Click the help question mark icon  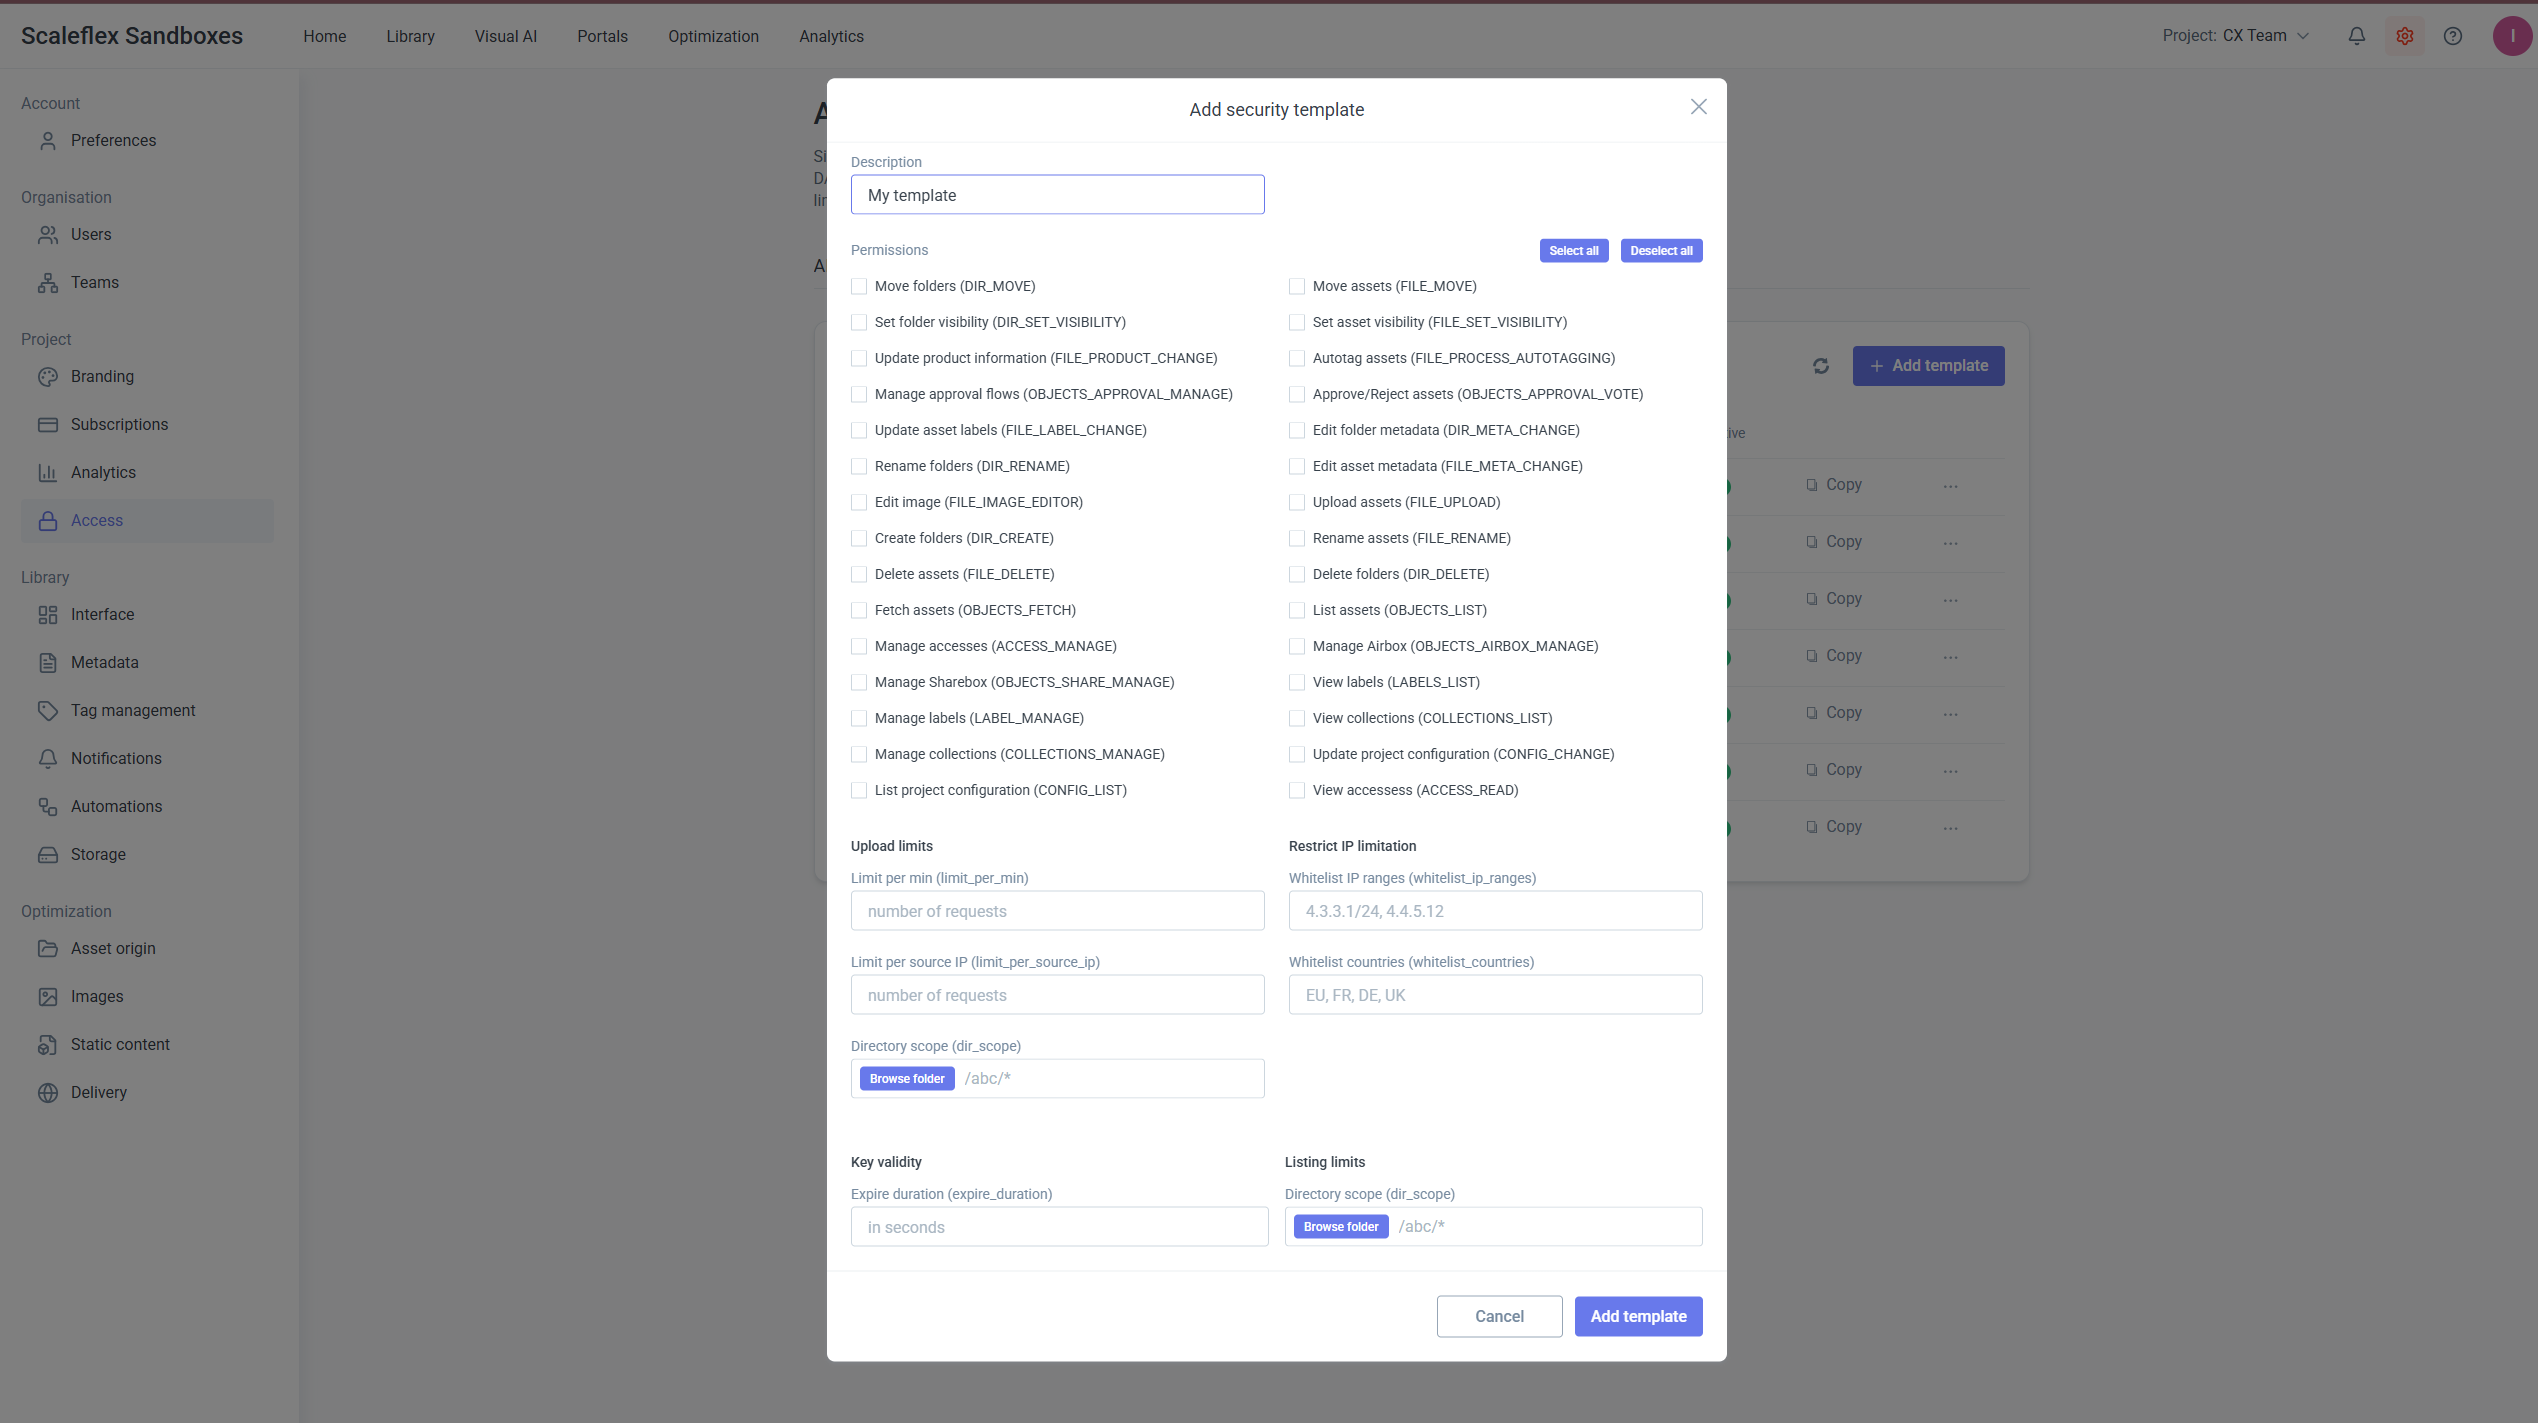tap(2453, 36)
